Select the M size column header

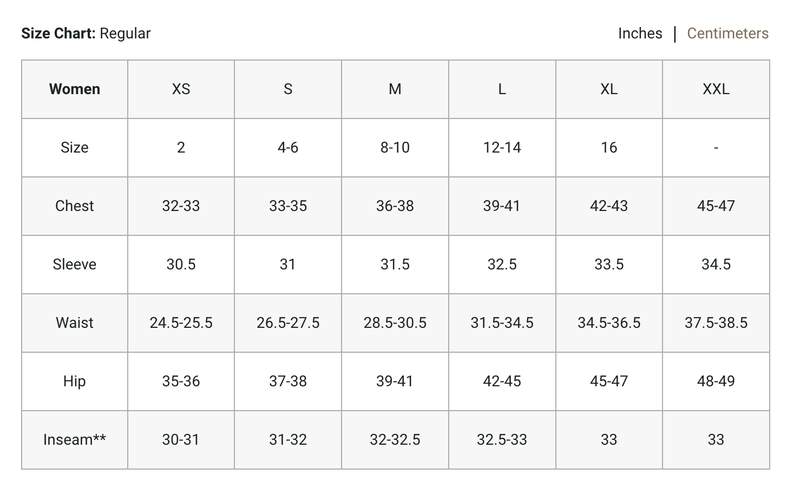pos(395,89)
